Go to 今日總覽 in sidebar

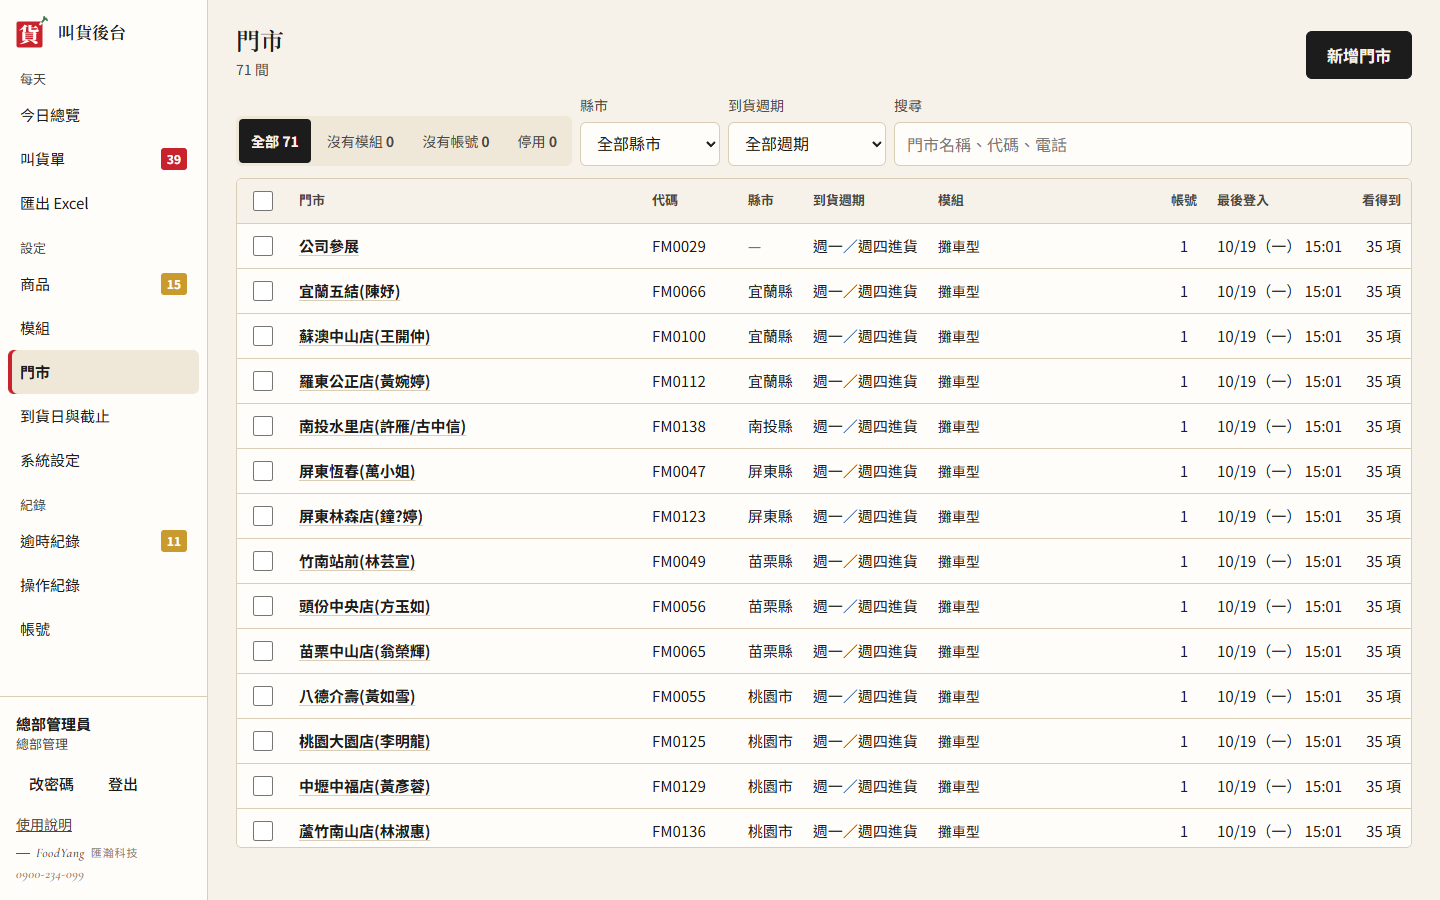pos(104,115)
